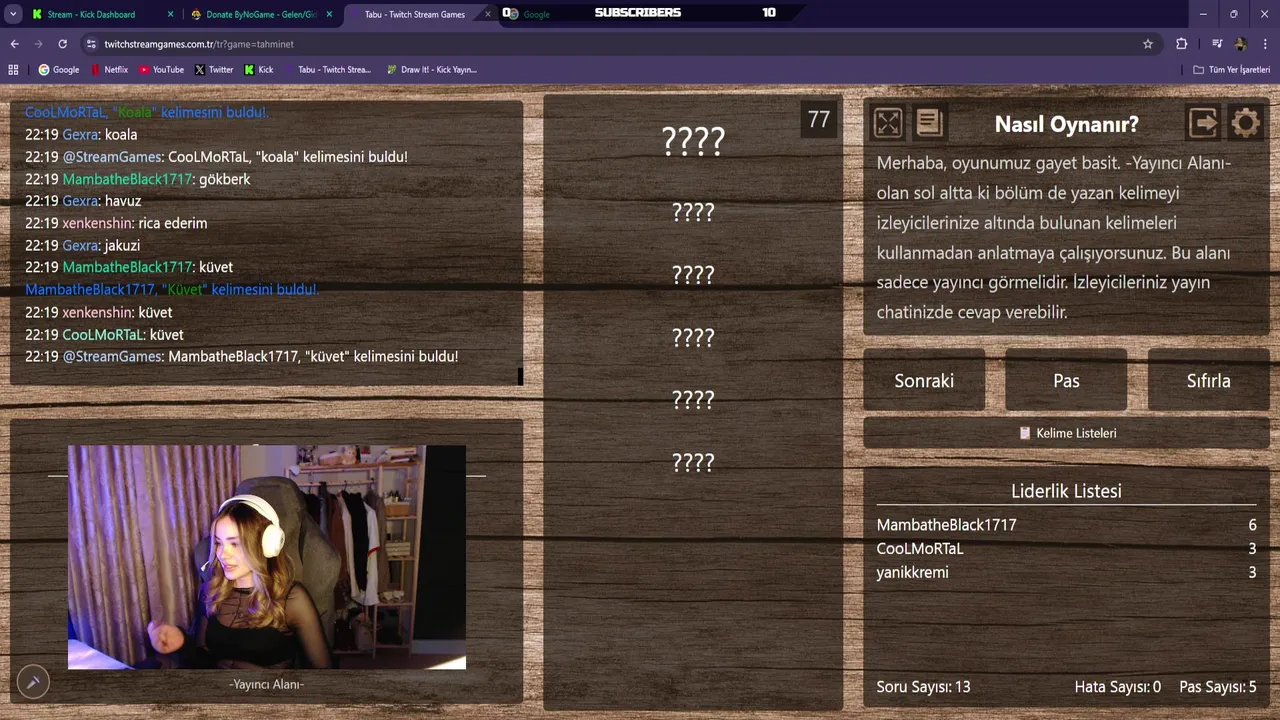Reload the current page
Screen dimensions: 1280x720
pyautogui.click(x=62, y=44)
